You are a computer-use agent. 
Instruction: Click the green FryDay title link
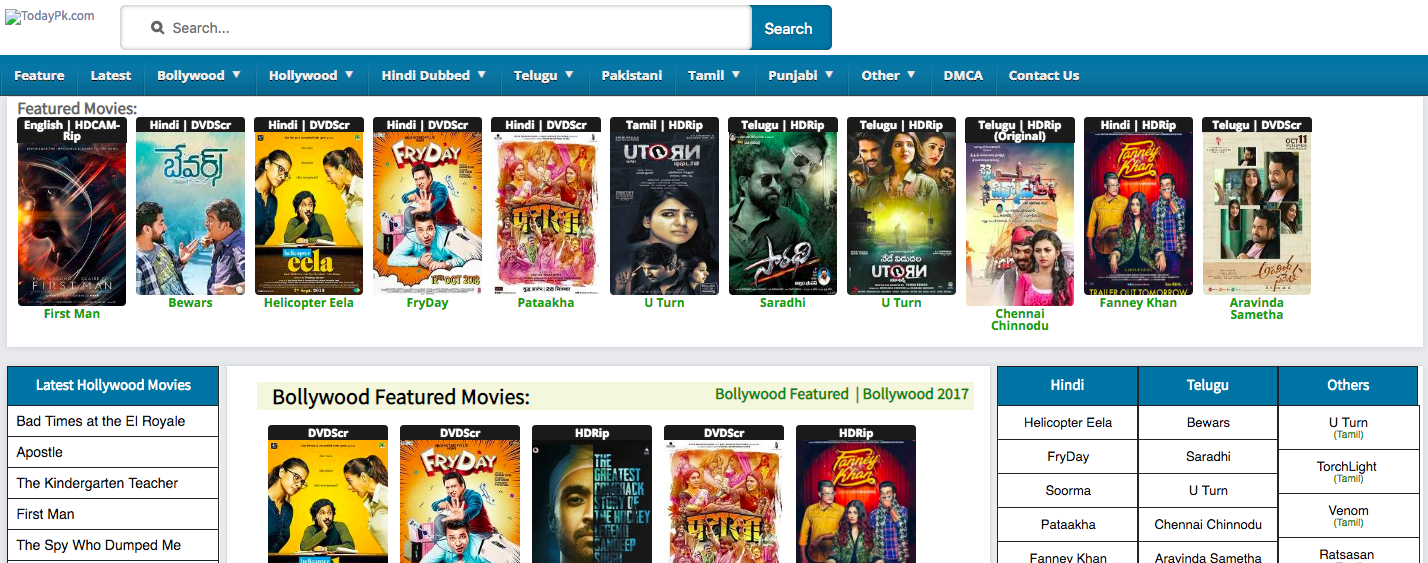point(427,303)
